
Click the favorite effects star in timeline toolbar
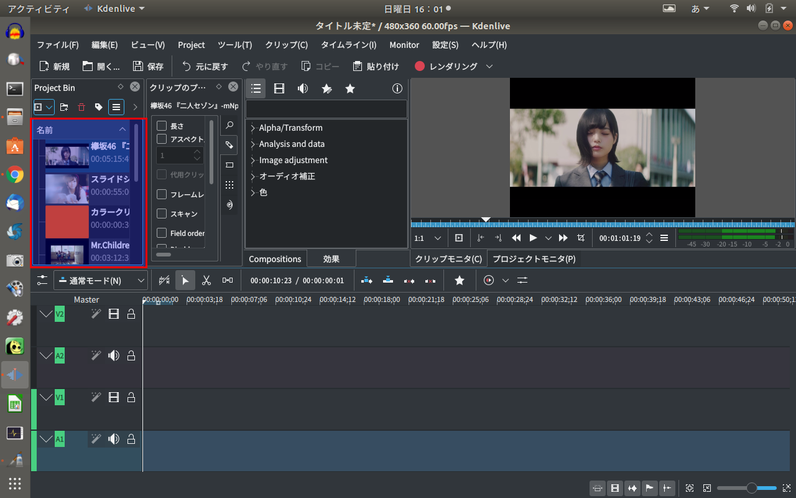(459, 280)
